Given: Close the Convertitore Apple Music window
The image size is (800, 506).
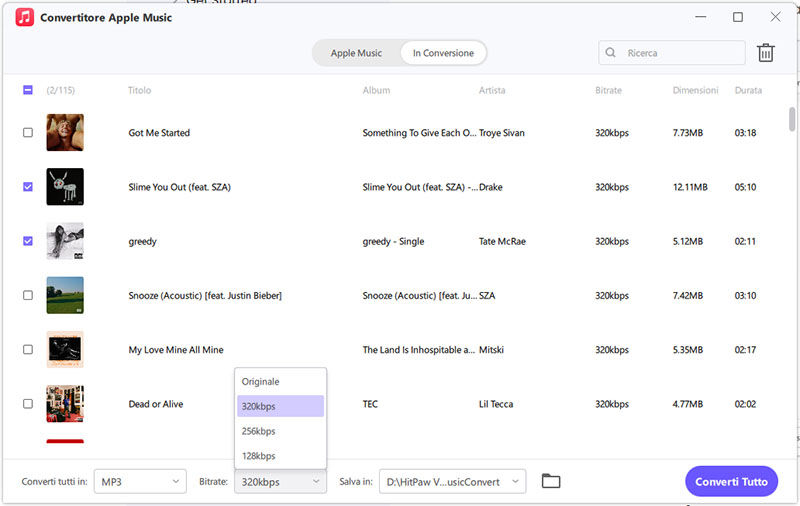Looking at the screenshot, I should coord(775,17).
